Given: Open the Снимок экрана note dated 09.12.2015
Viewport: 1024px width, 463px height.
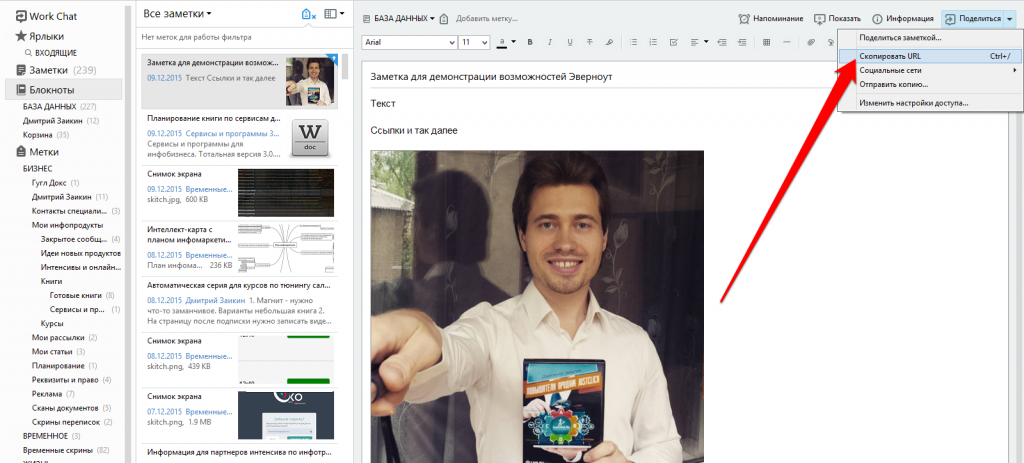Looking at the screenshot, I should (240, 193).
